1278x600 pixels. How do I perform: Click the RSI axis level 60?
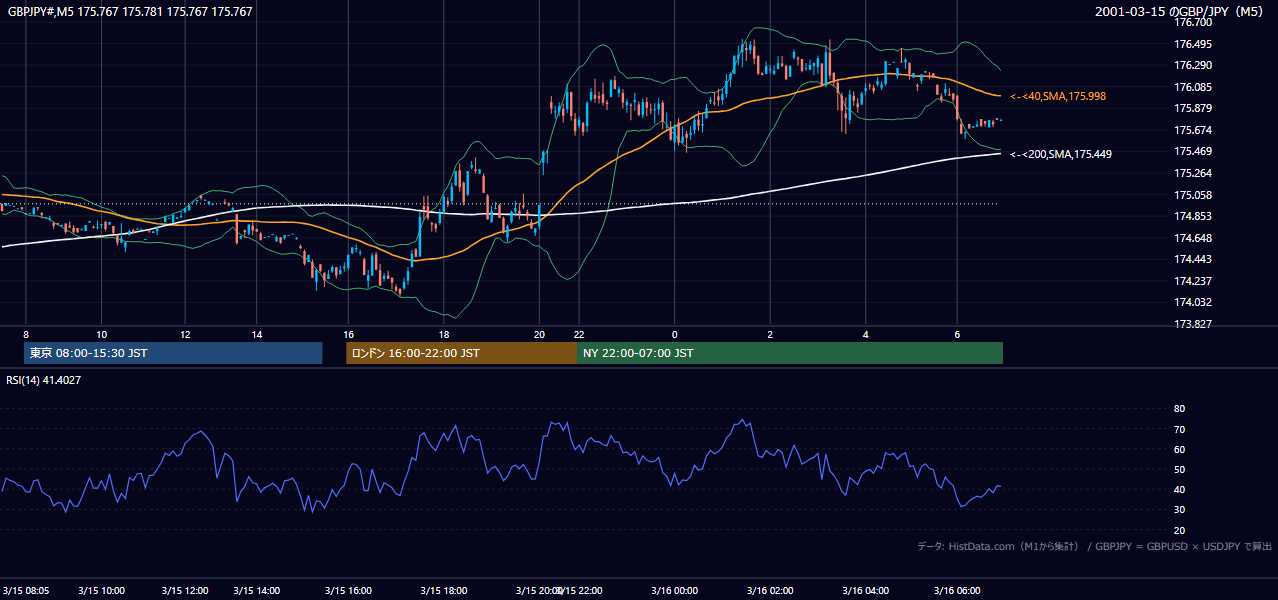1179,449
